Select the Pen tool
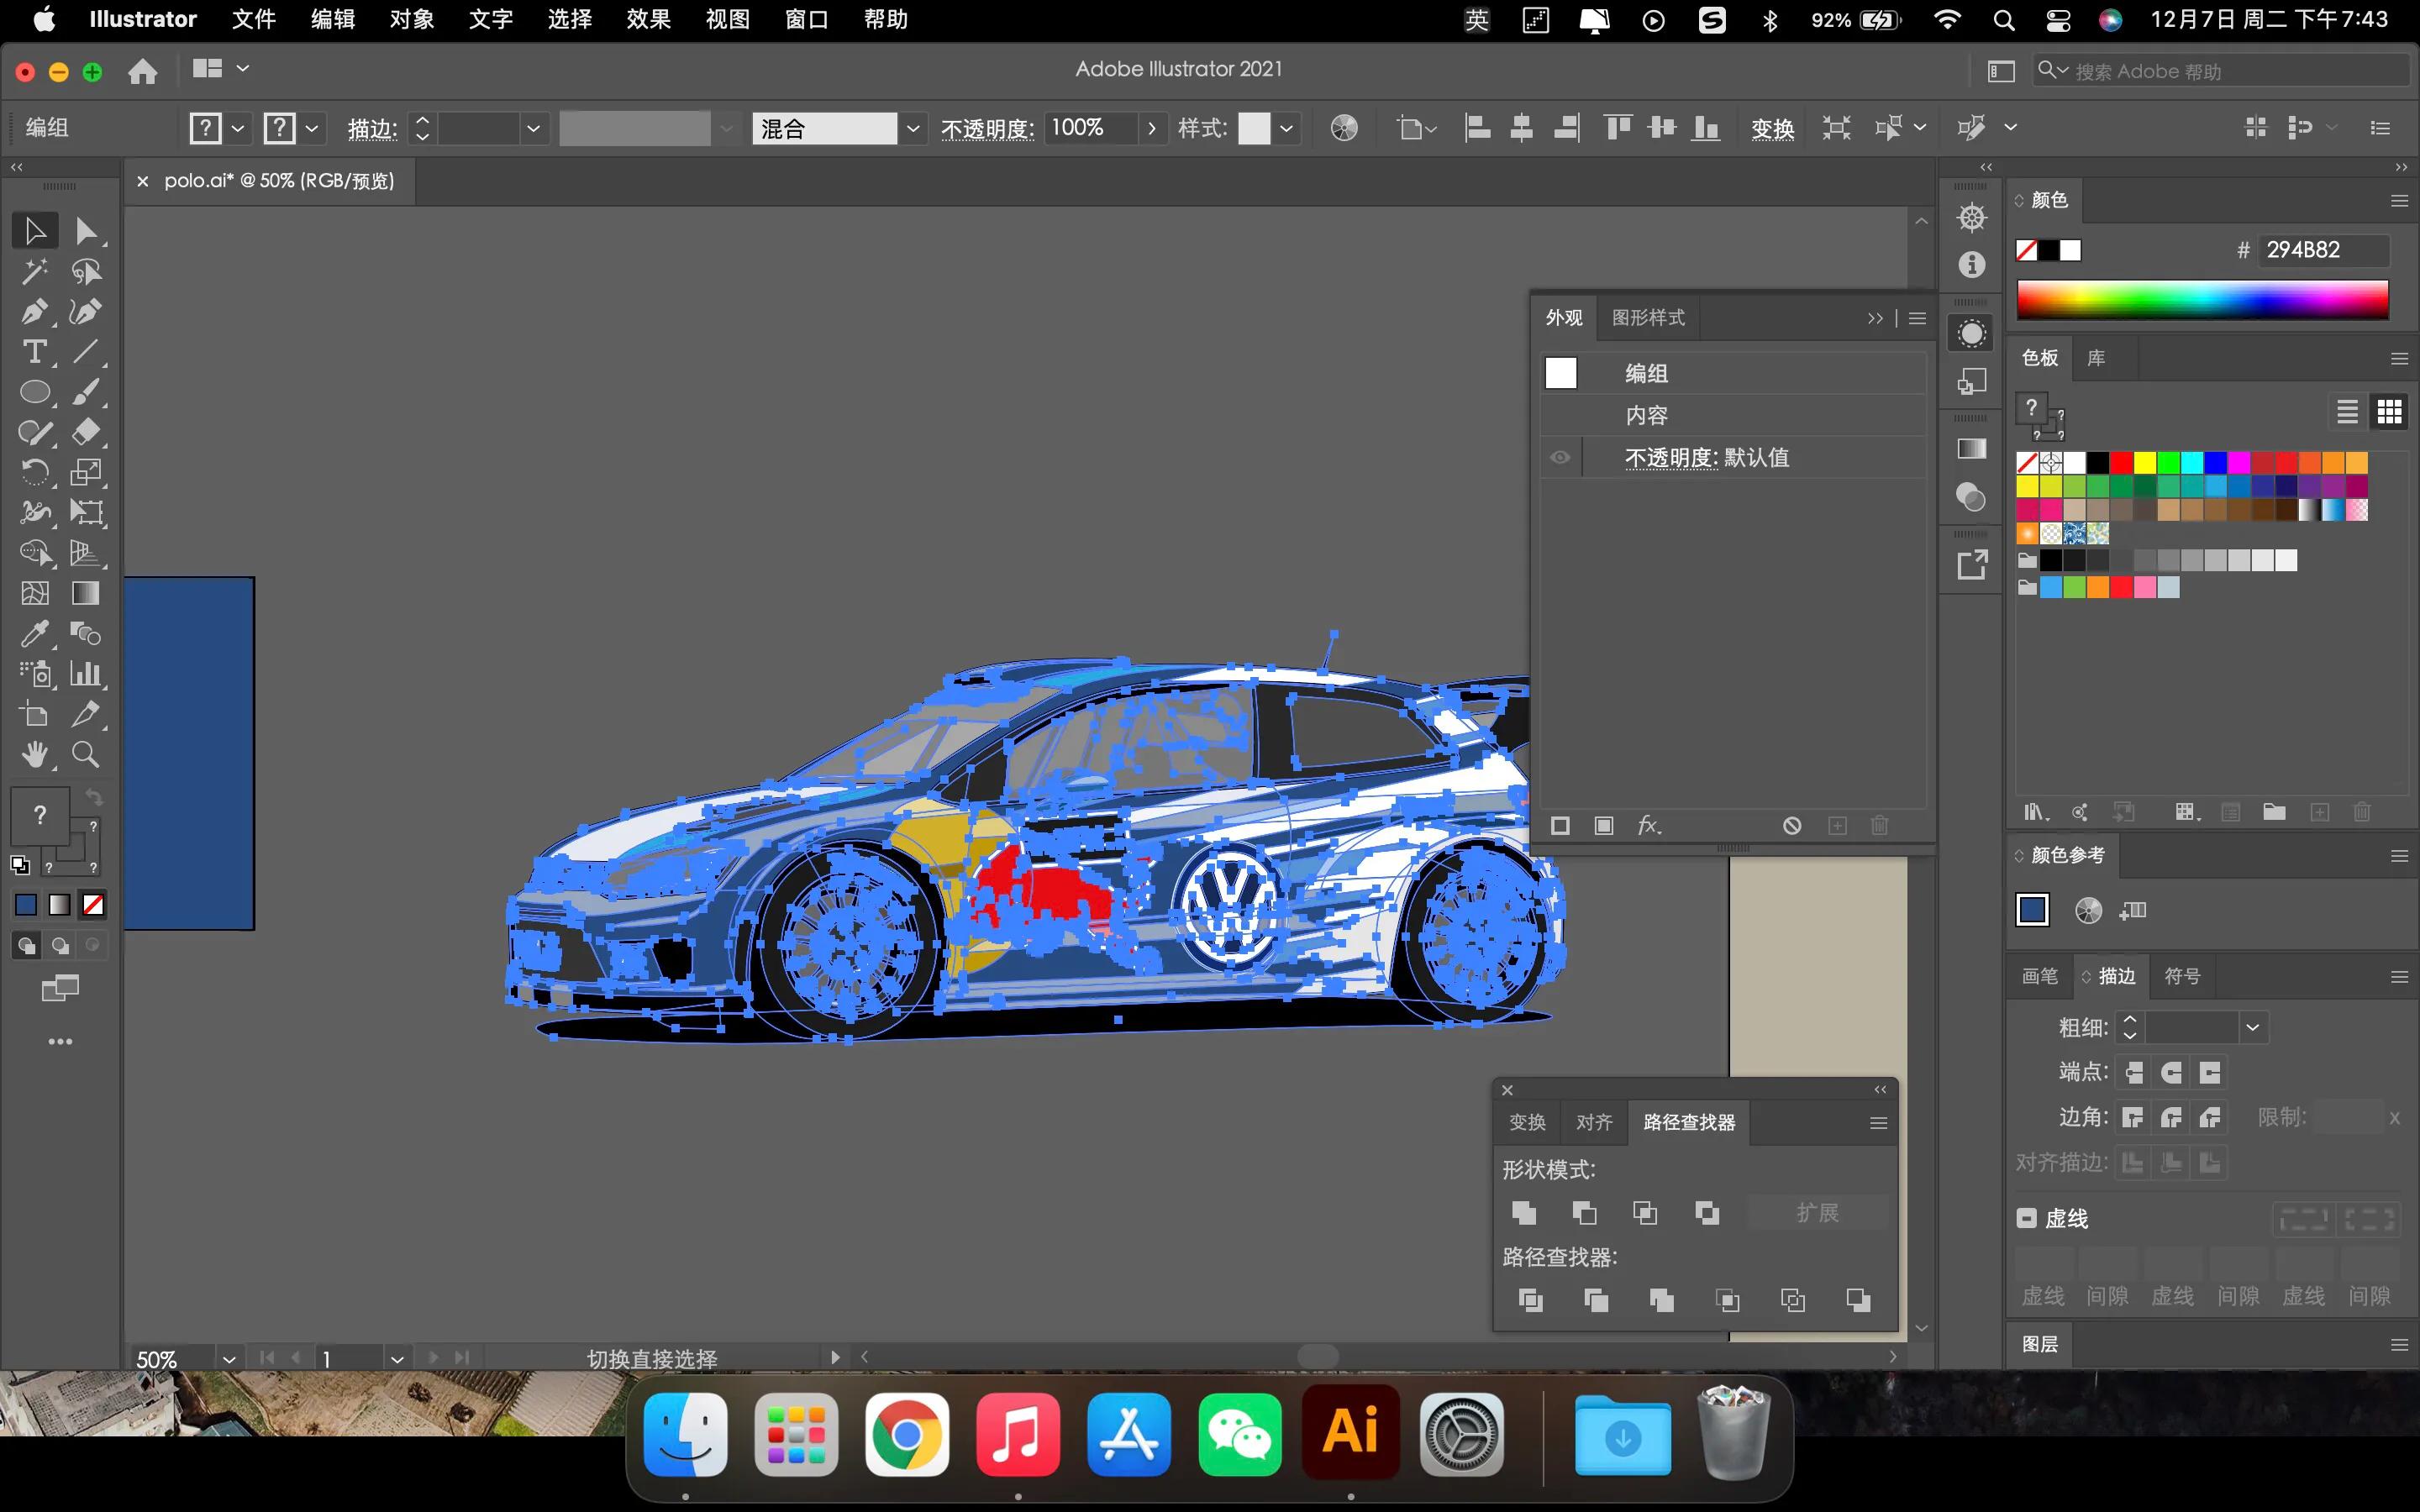 (x=35, y=312)
